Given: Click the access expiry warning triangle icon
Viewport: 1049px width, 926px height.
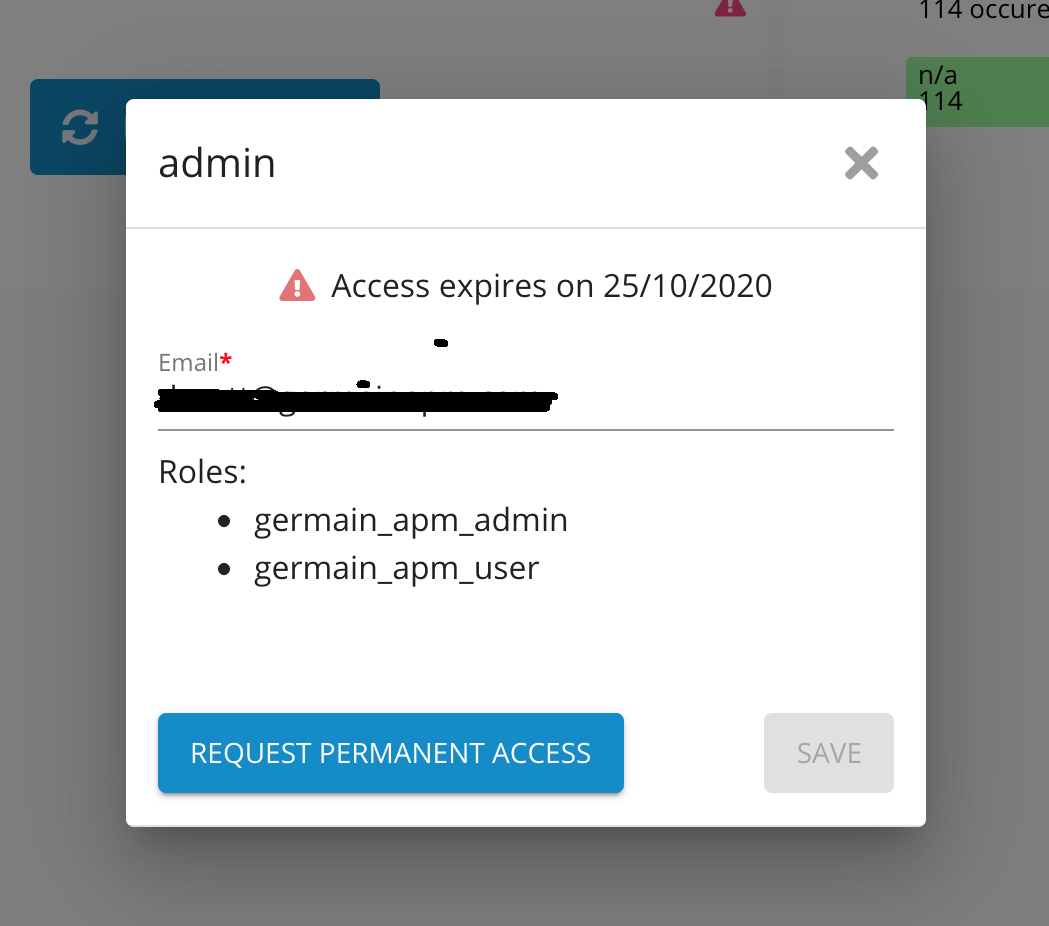Looking at the screenshot, I should click(x=298, y=287).
